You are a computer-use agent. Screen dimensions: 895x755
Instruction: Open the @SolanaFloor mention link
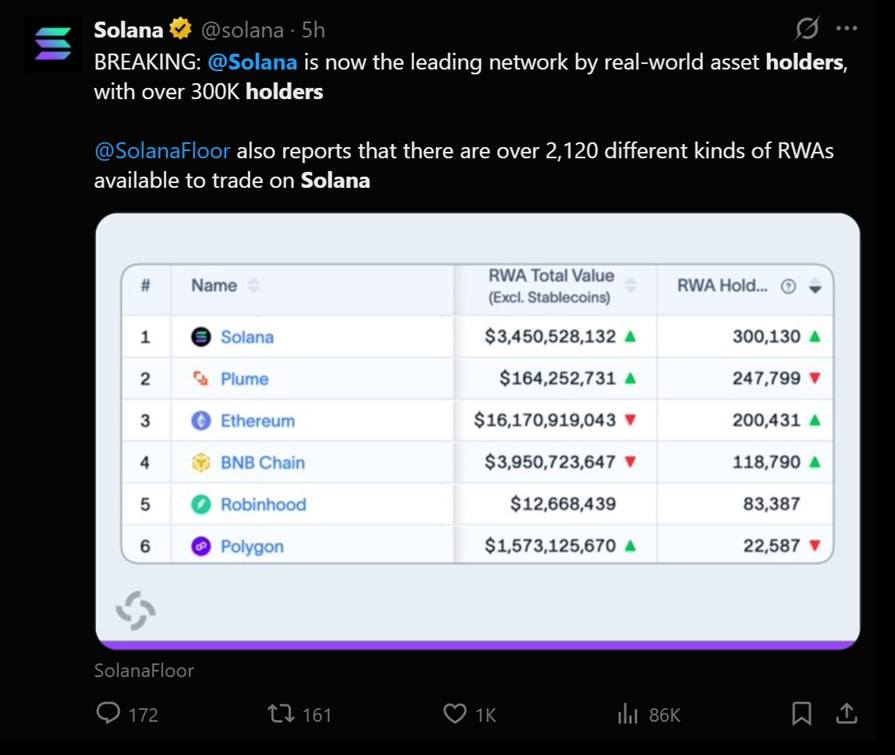(x=162, y=151)
